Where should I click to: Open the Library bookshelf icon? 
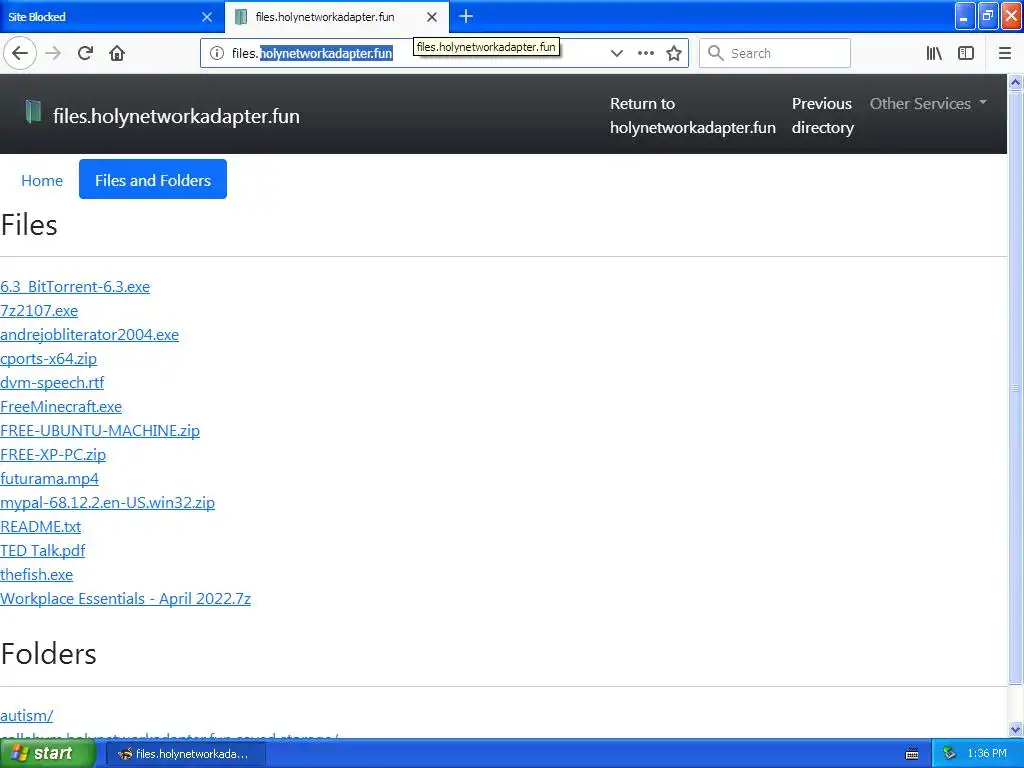[934, 53]
